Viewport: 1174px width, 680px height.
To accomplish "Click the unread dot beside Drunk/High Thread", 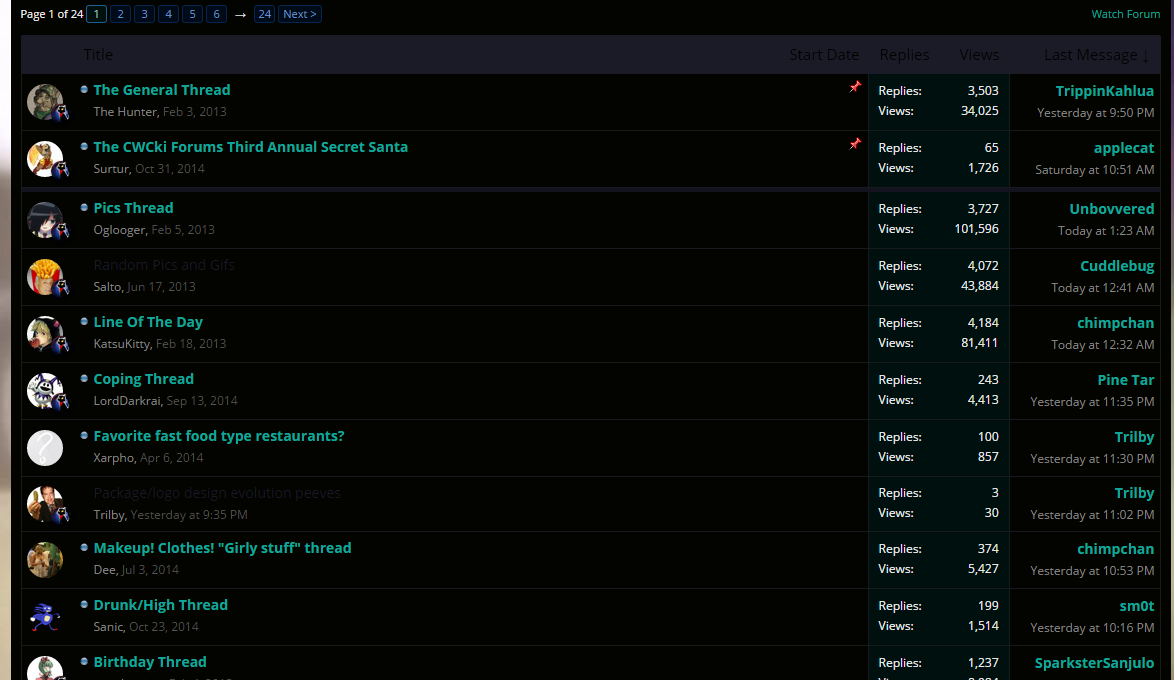I will click(x=84, y=604).
